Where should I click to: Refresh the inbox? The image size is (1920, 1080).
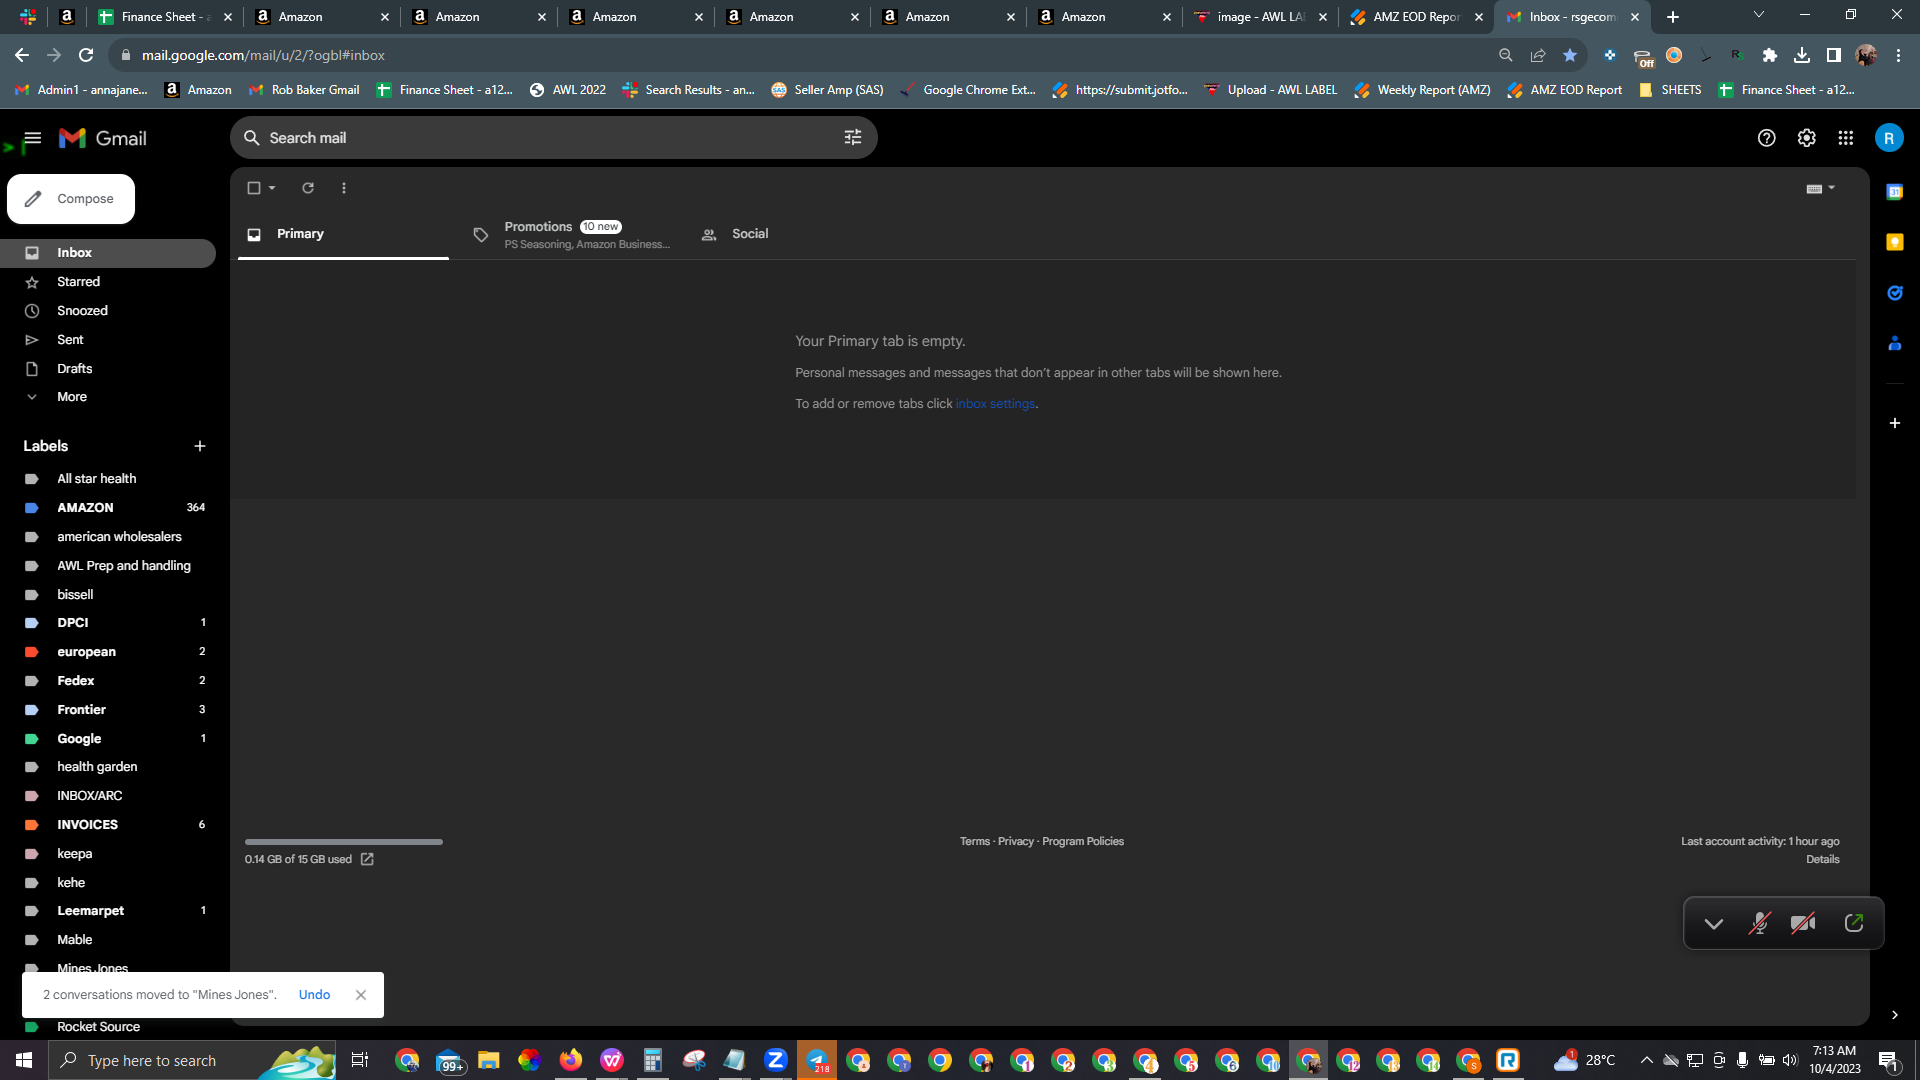pyautogui.click(x=308, y=188)
